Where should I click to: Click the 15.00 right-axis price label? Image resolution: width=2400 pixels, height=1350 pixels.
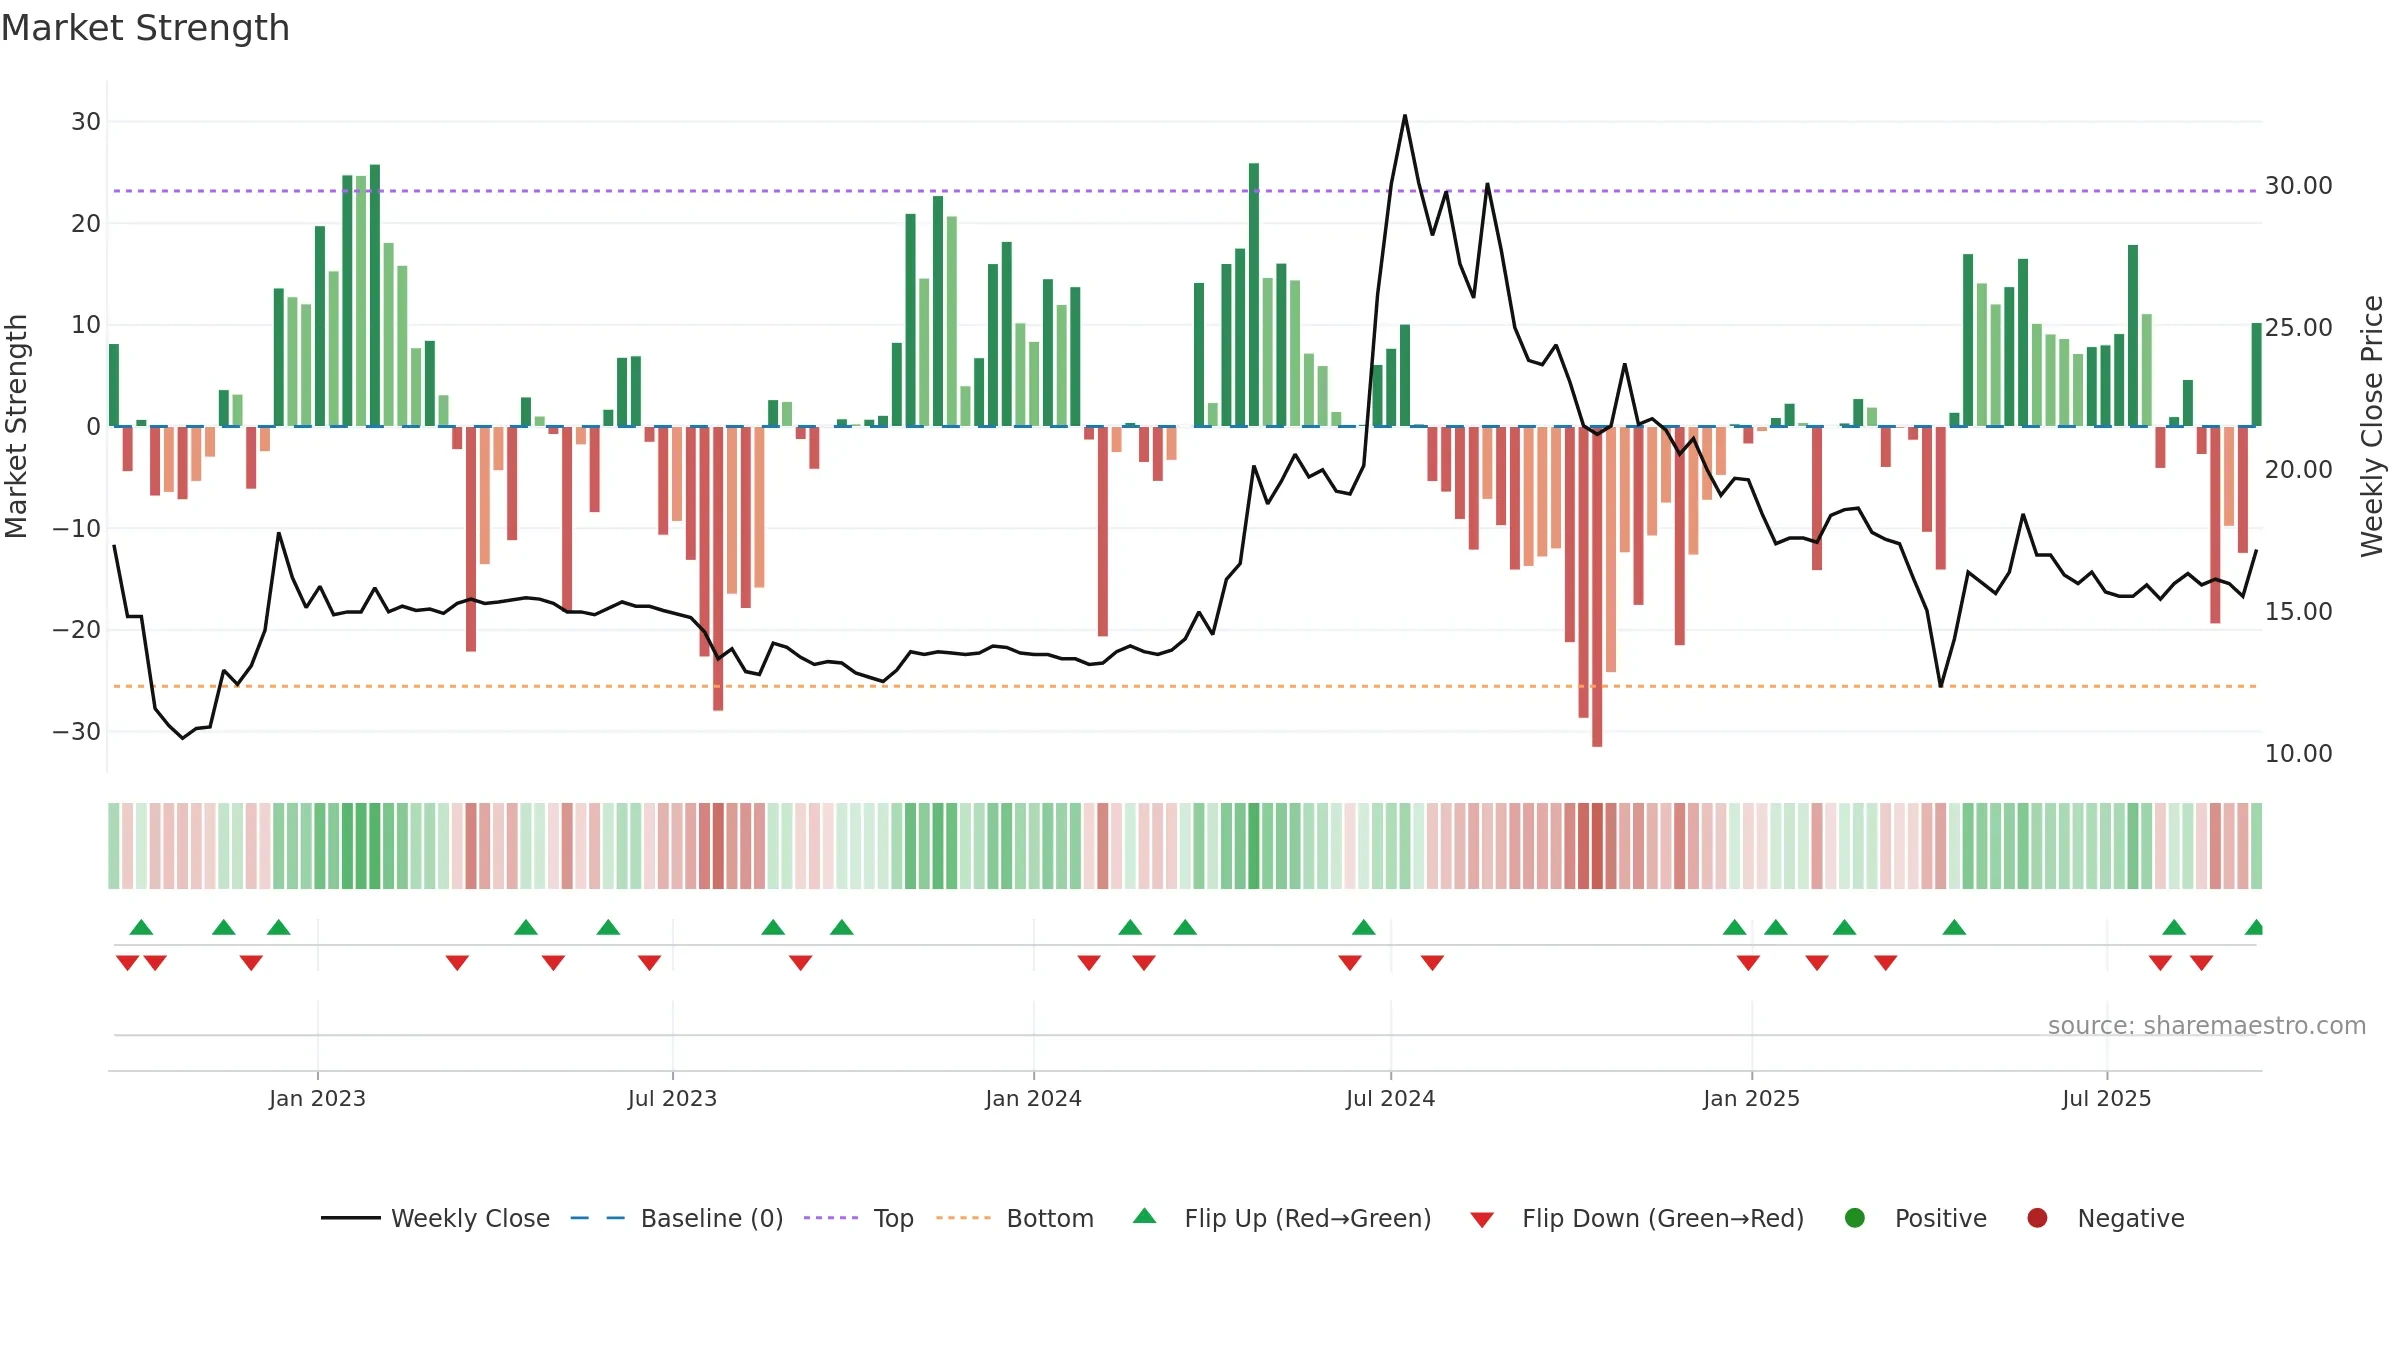(2298, 612)
